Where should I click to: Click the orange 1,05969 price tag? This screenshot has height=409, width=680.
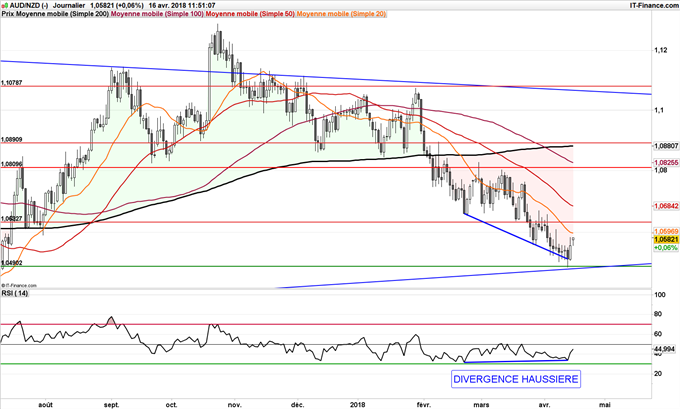(666, 232)
